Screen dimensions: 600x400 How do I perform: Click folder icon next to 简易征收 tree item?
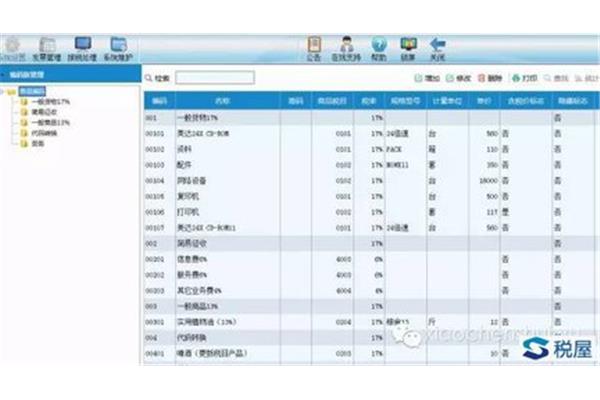[24, 112]
